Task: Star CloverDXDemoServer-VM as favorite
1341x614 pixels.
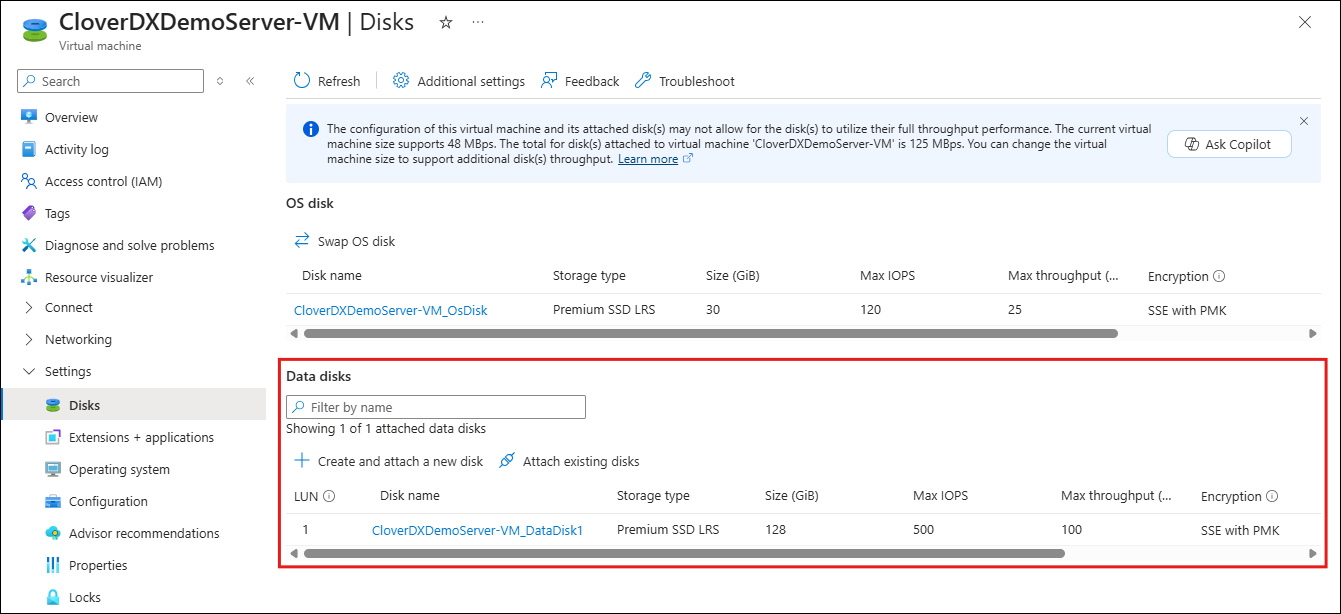Action: 446,21
